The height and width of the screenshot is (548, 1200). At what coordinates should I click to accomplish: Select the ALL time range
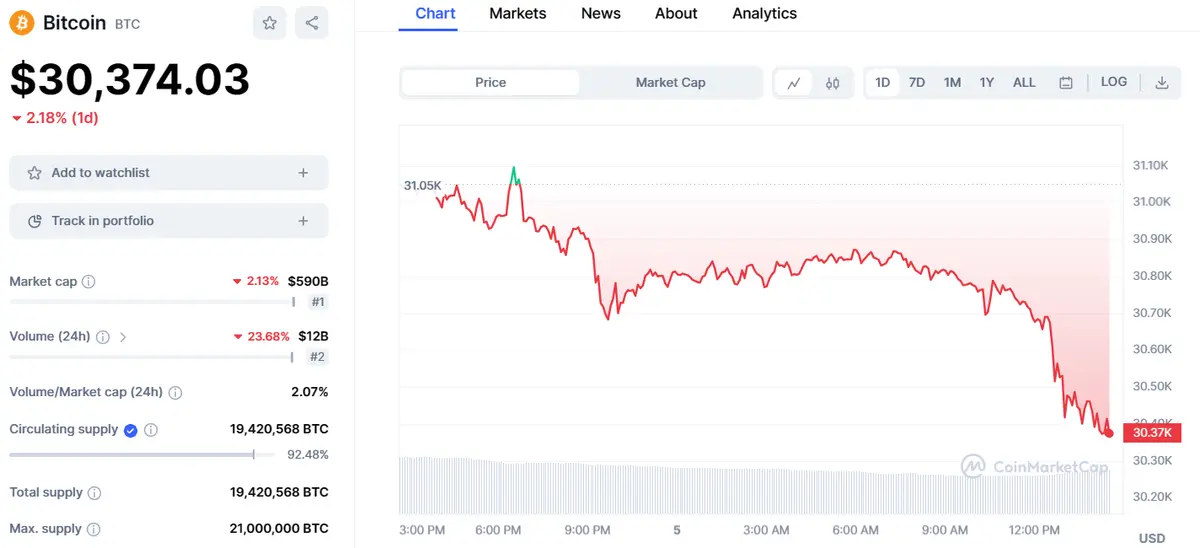[x=1024, y=83]
